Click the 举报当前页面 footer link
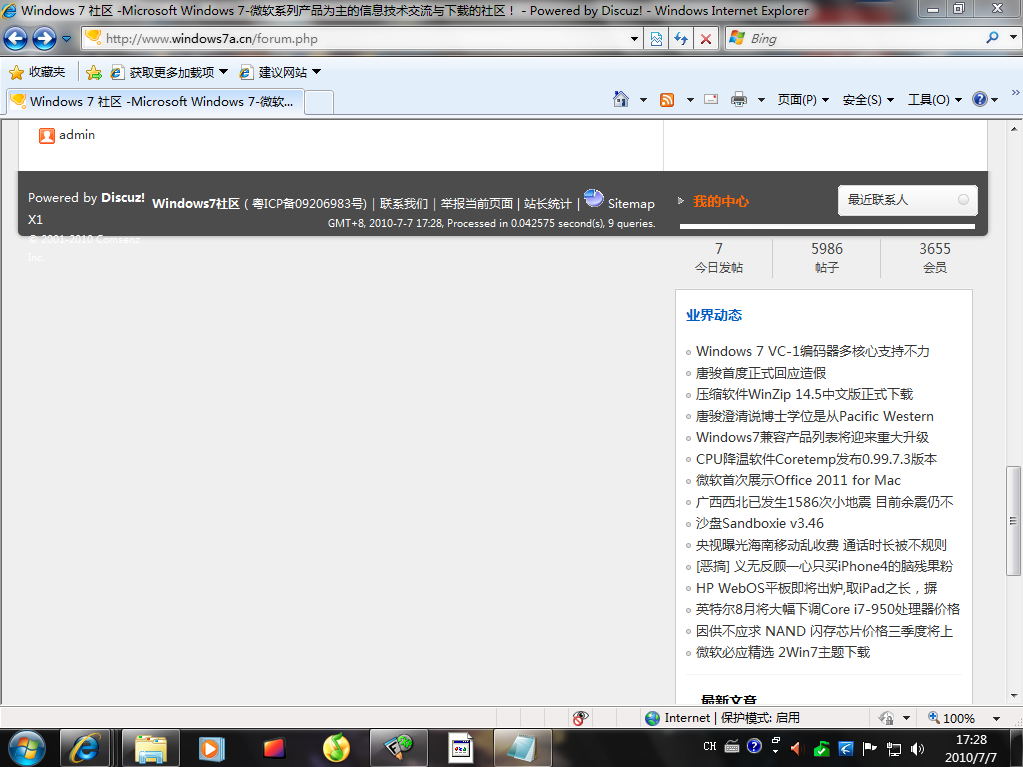 click(x=477, y=203)
